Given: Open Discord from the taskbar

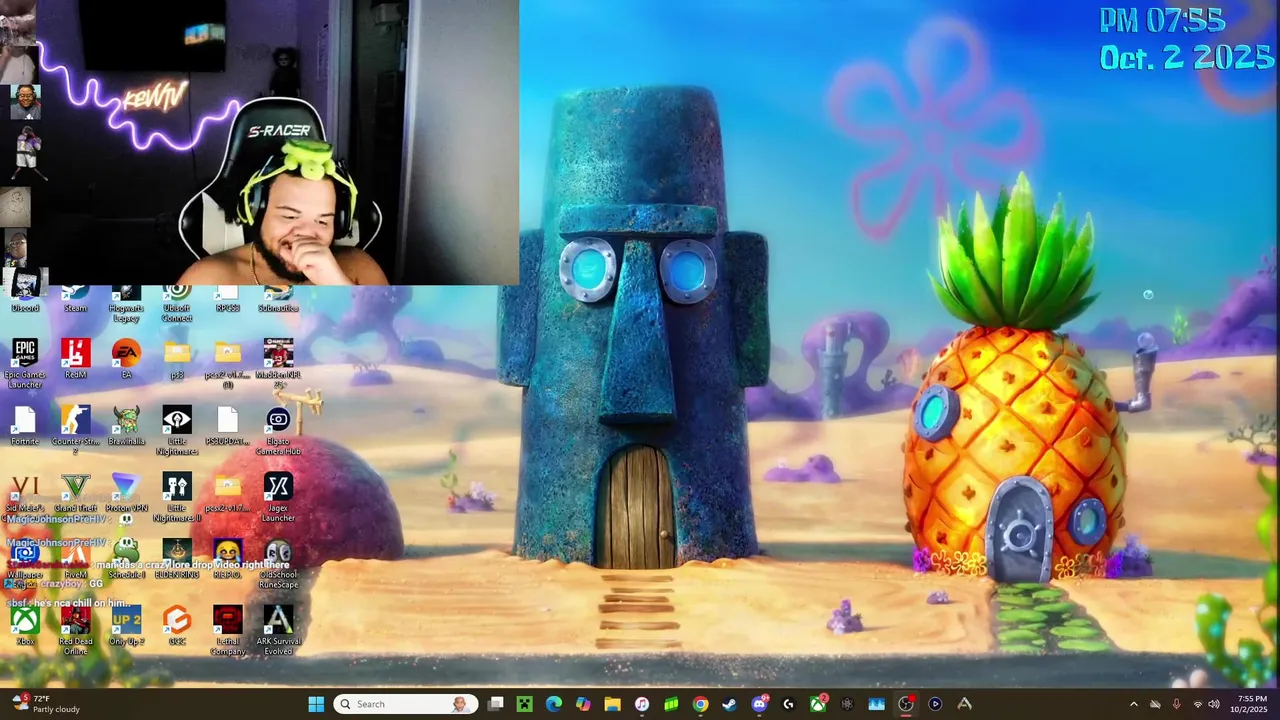Looking at the screenshot, I should coord(759,704).
